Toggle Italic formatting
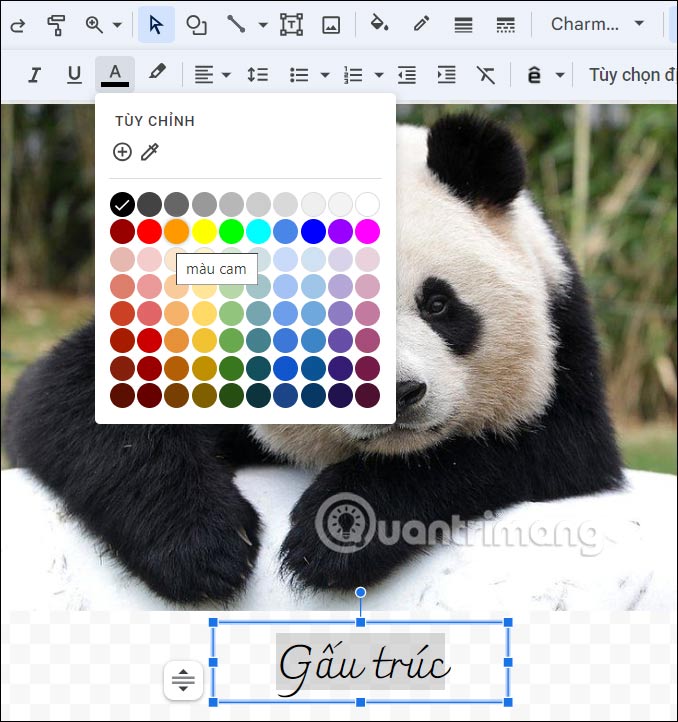Screen dimensions: 678x722 pos(35,75)
